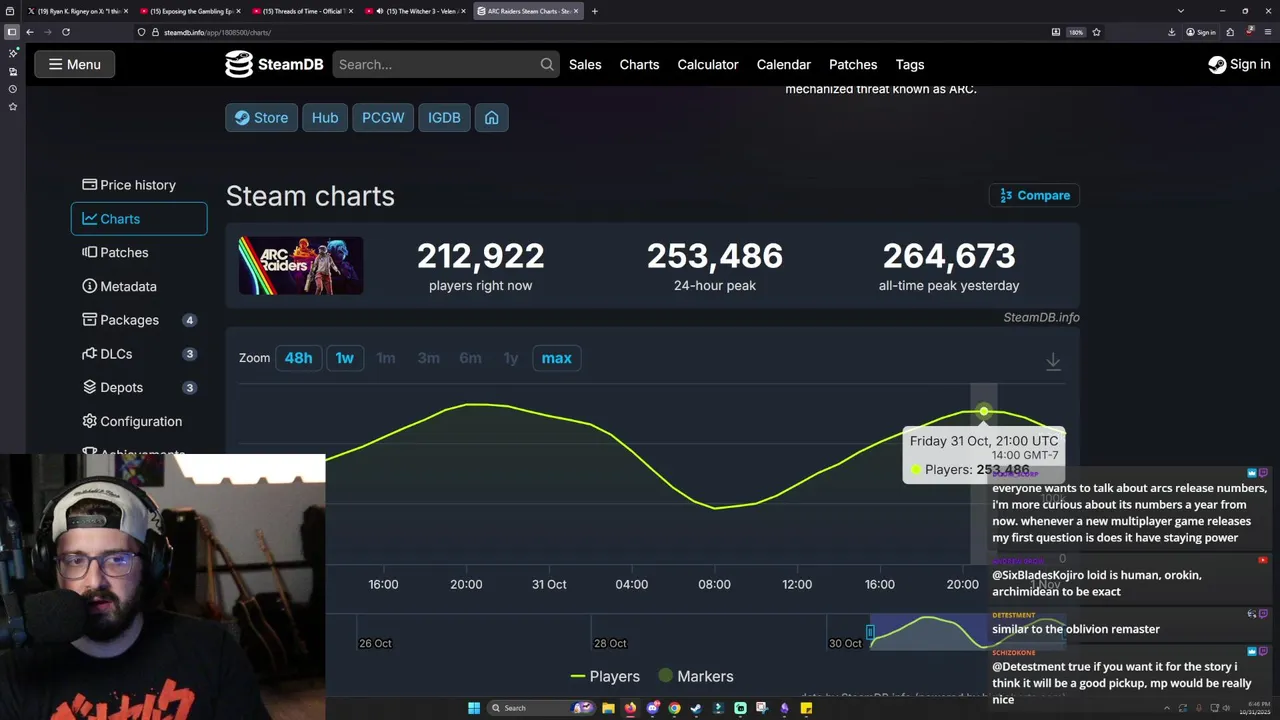Open Chrome from the taskbar

pos(674,708)
